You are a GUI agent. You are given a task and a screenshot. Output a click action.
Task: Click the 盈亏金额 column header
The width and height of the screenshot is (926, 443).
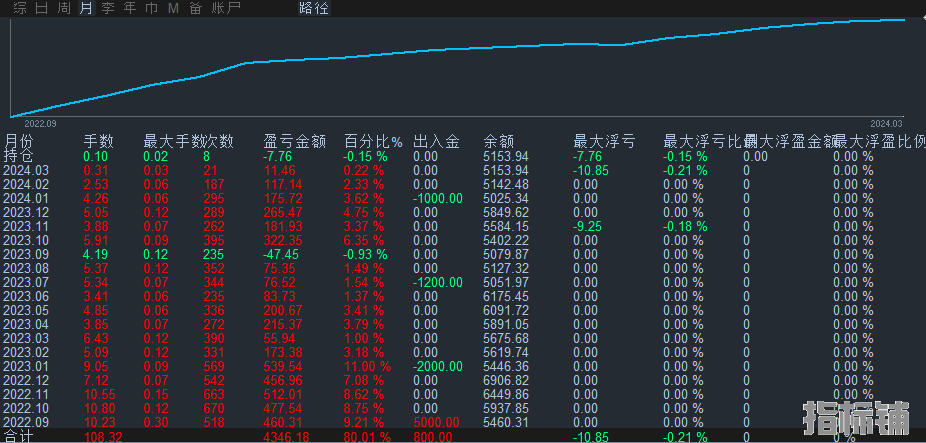(x=294, y=142)
